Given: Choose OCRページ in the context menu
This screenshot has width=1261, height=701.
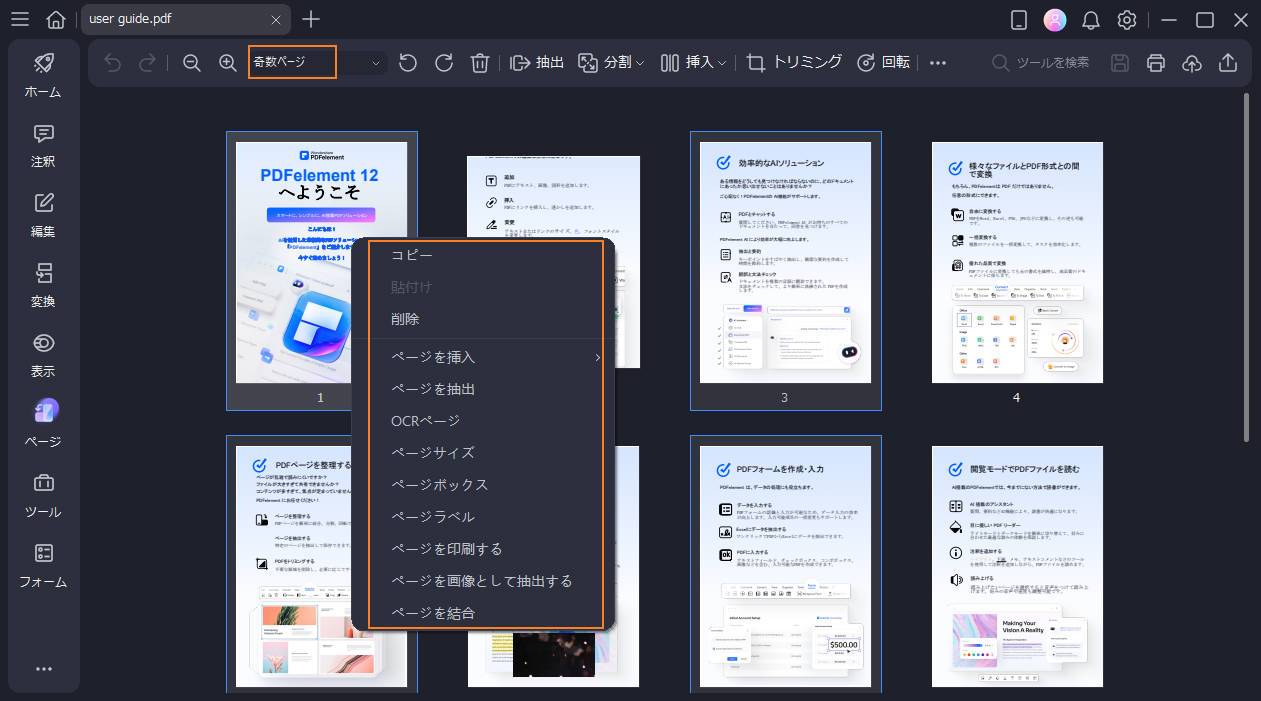Looking at the screenshot, I should (425, 420).
